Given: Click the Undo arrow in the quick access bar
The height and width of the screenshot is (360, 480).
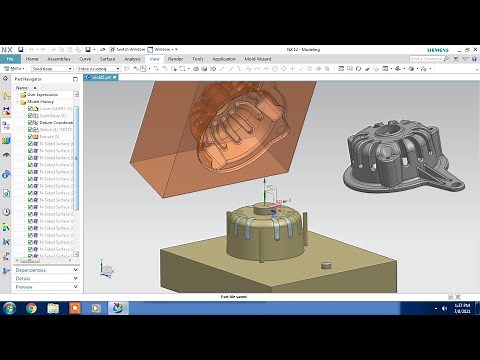Looking at the screenshot, I should click(x=31, y=50).
